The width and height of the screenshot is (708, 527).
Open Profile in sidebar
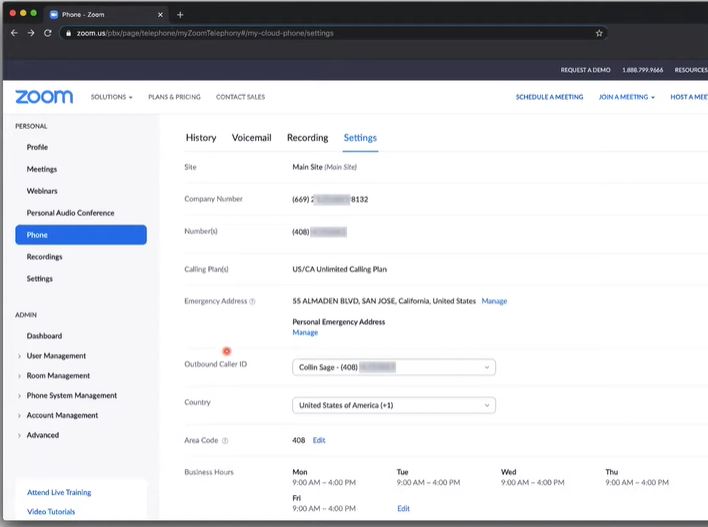[x=37, y=147]
